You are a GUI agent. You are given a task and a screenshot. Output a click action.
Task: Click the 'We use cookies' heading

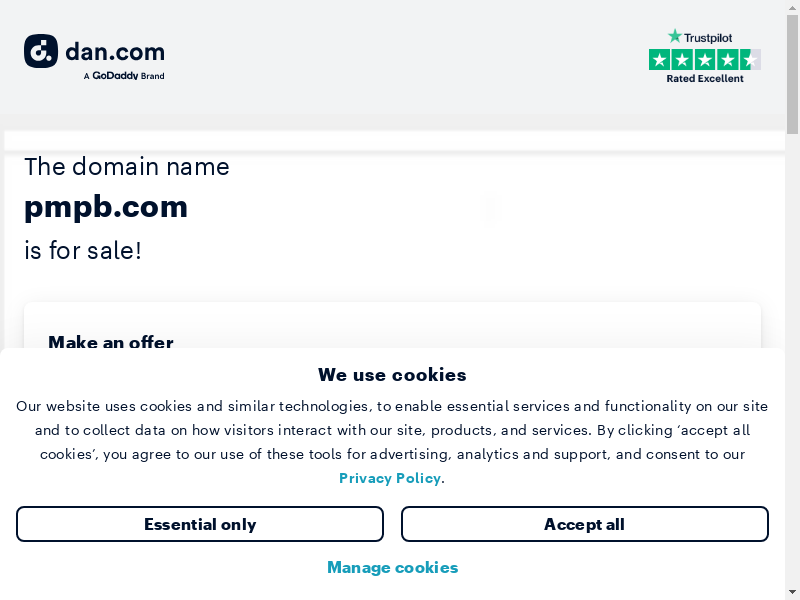392,375
